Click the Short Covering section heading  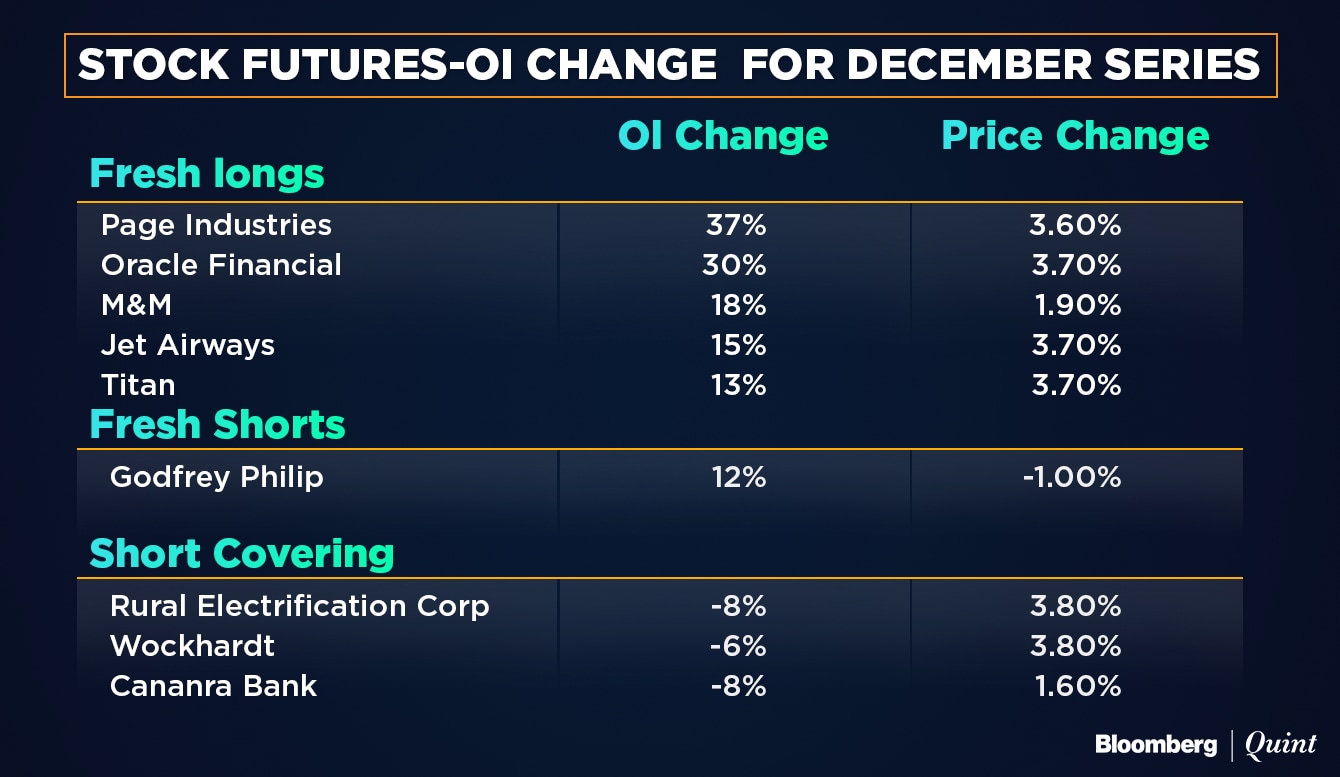pos(242,553)
